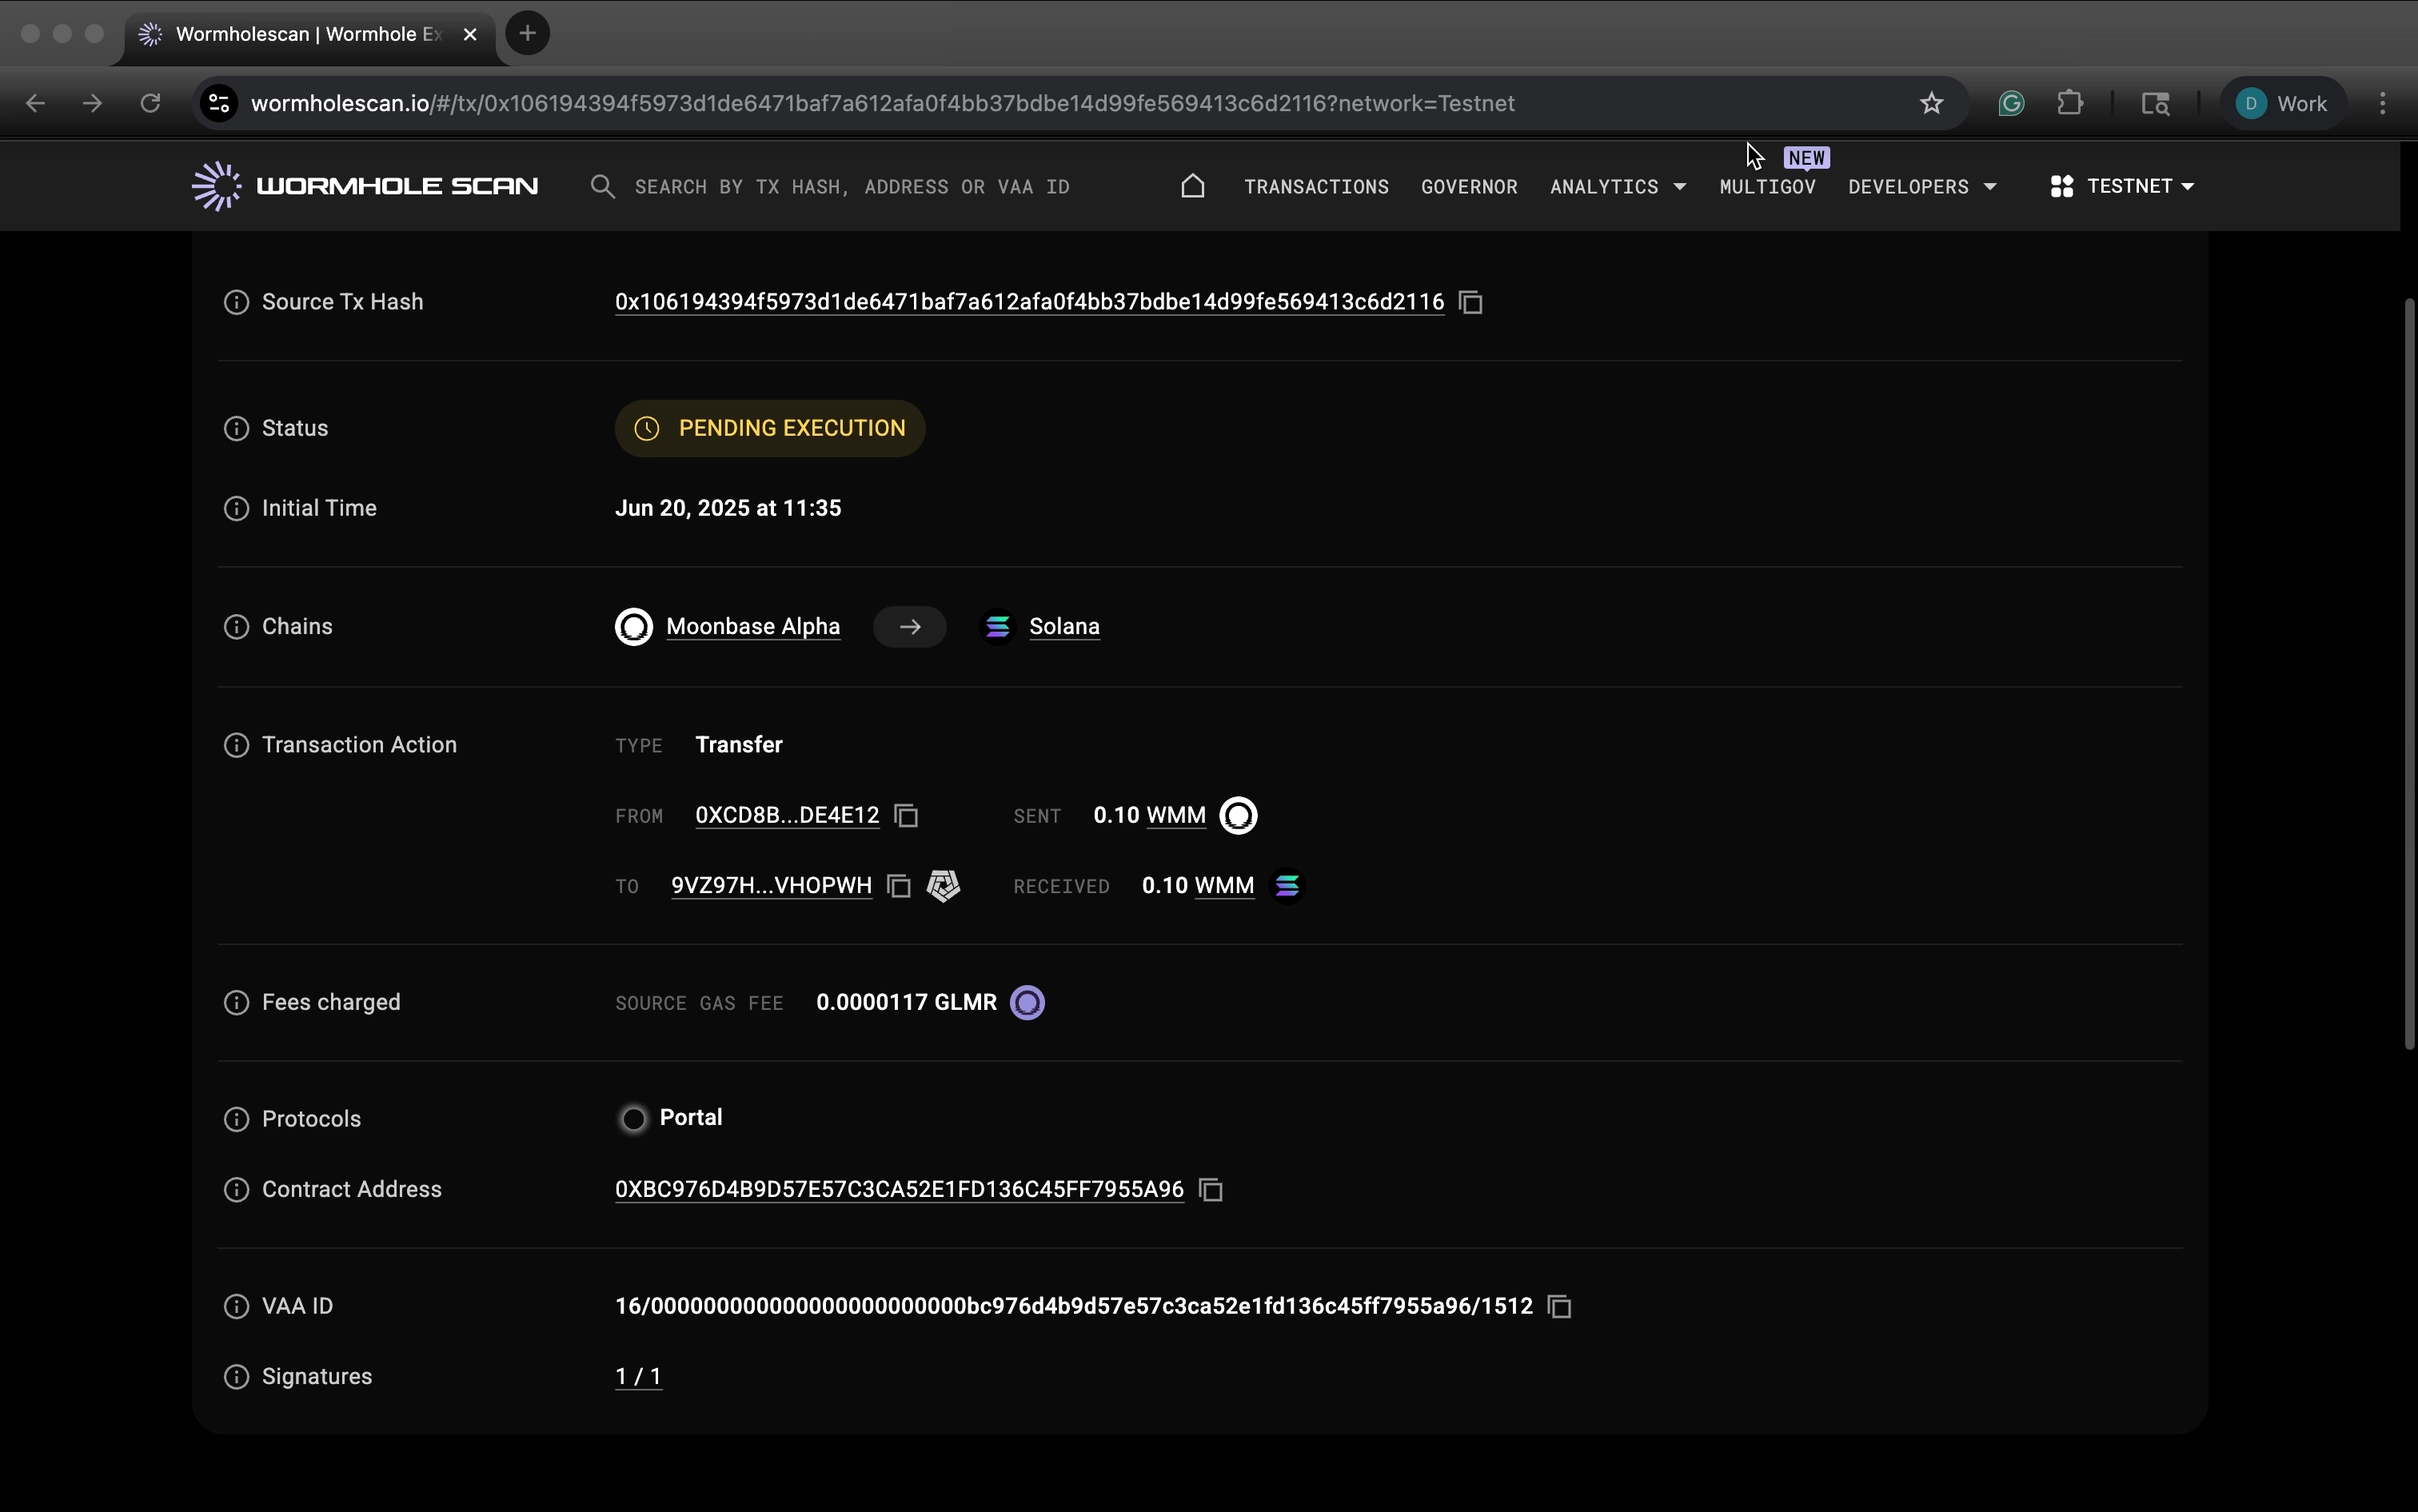Screen dimensions: 2418x1512
Task: Click the GLMR token icon
Action: pos(1027,1003)
